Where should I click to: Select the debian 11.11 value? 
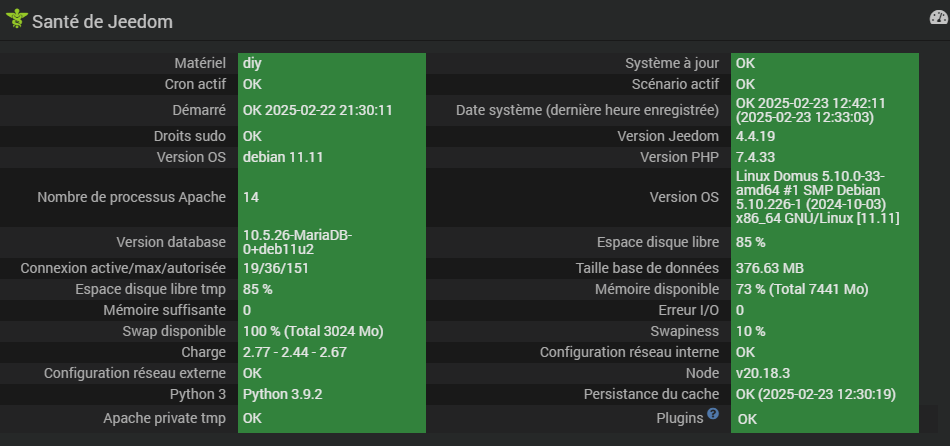283,158
